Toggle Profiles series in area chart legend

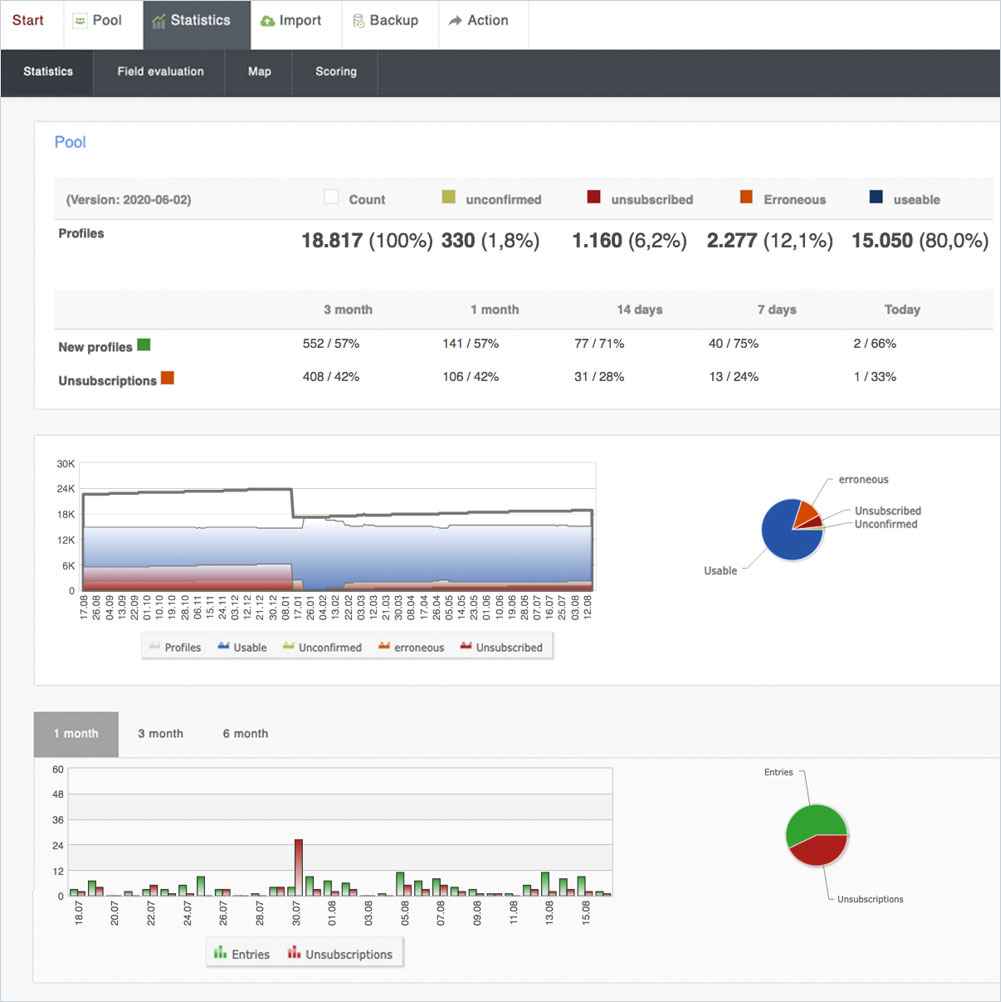175,647
